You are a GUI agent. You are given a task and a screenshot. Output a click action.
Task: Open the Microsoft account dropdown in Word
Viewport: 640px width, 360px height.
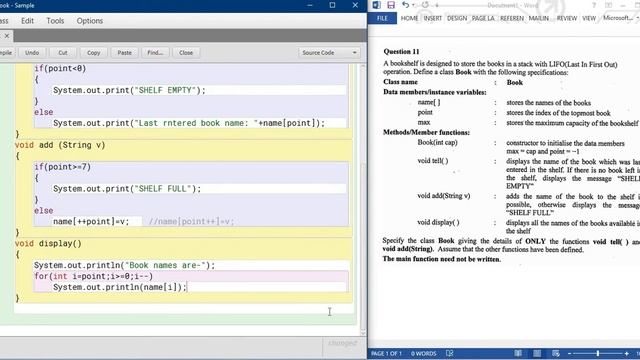[620, 18]
